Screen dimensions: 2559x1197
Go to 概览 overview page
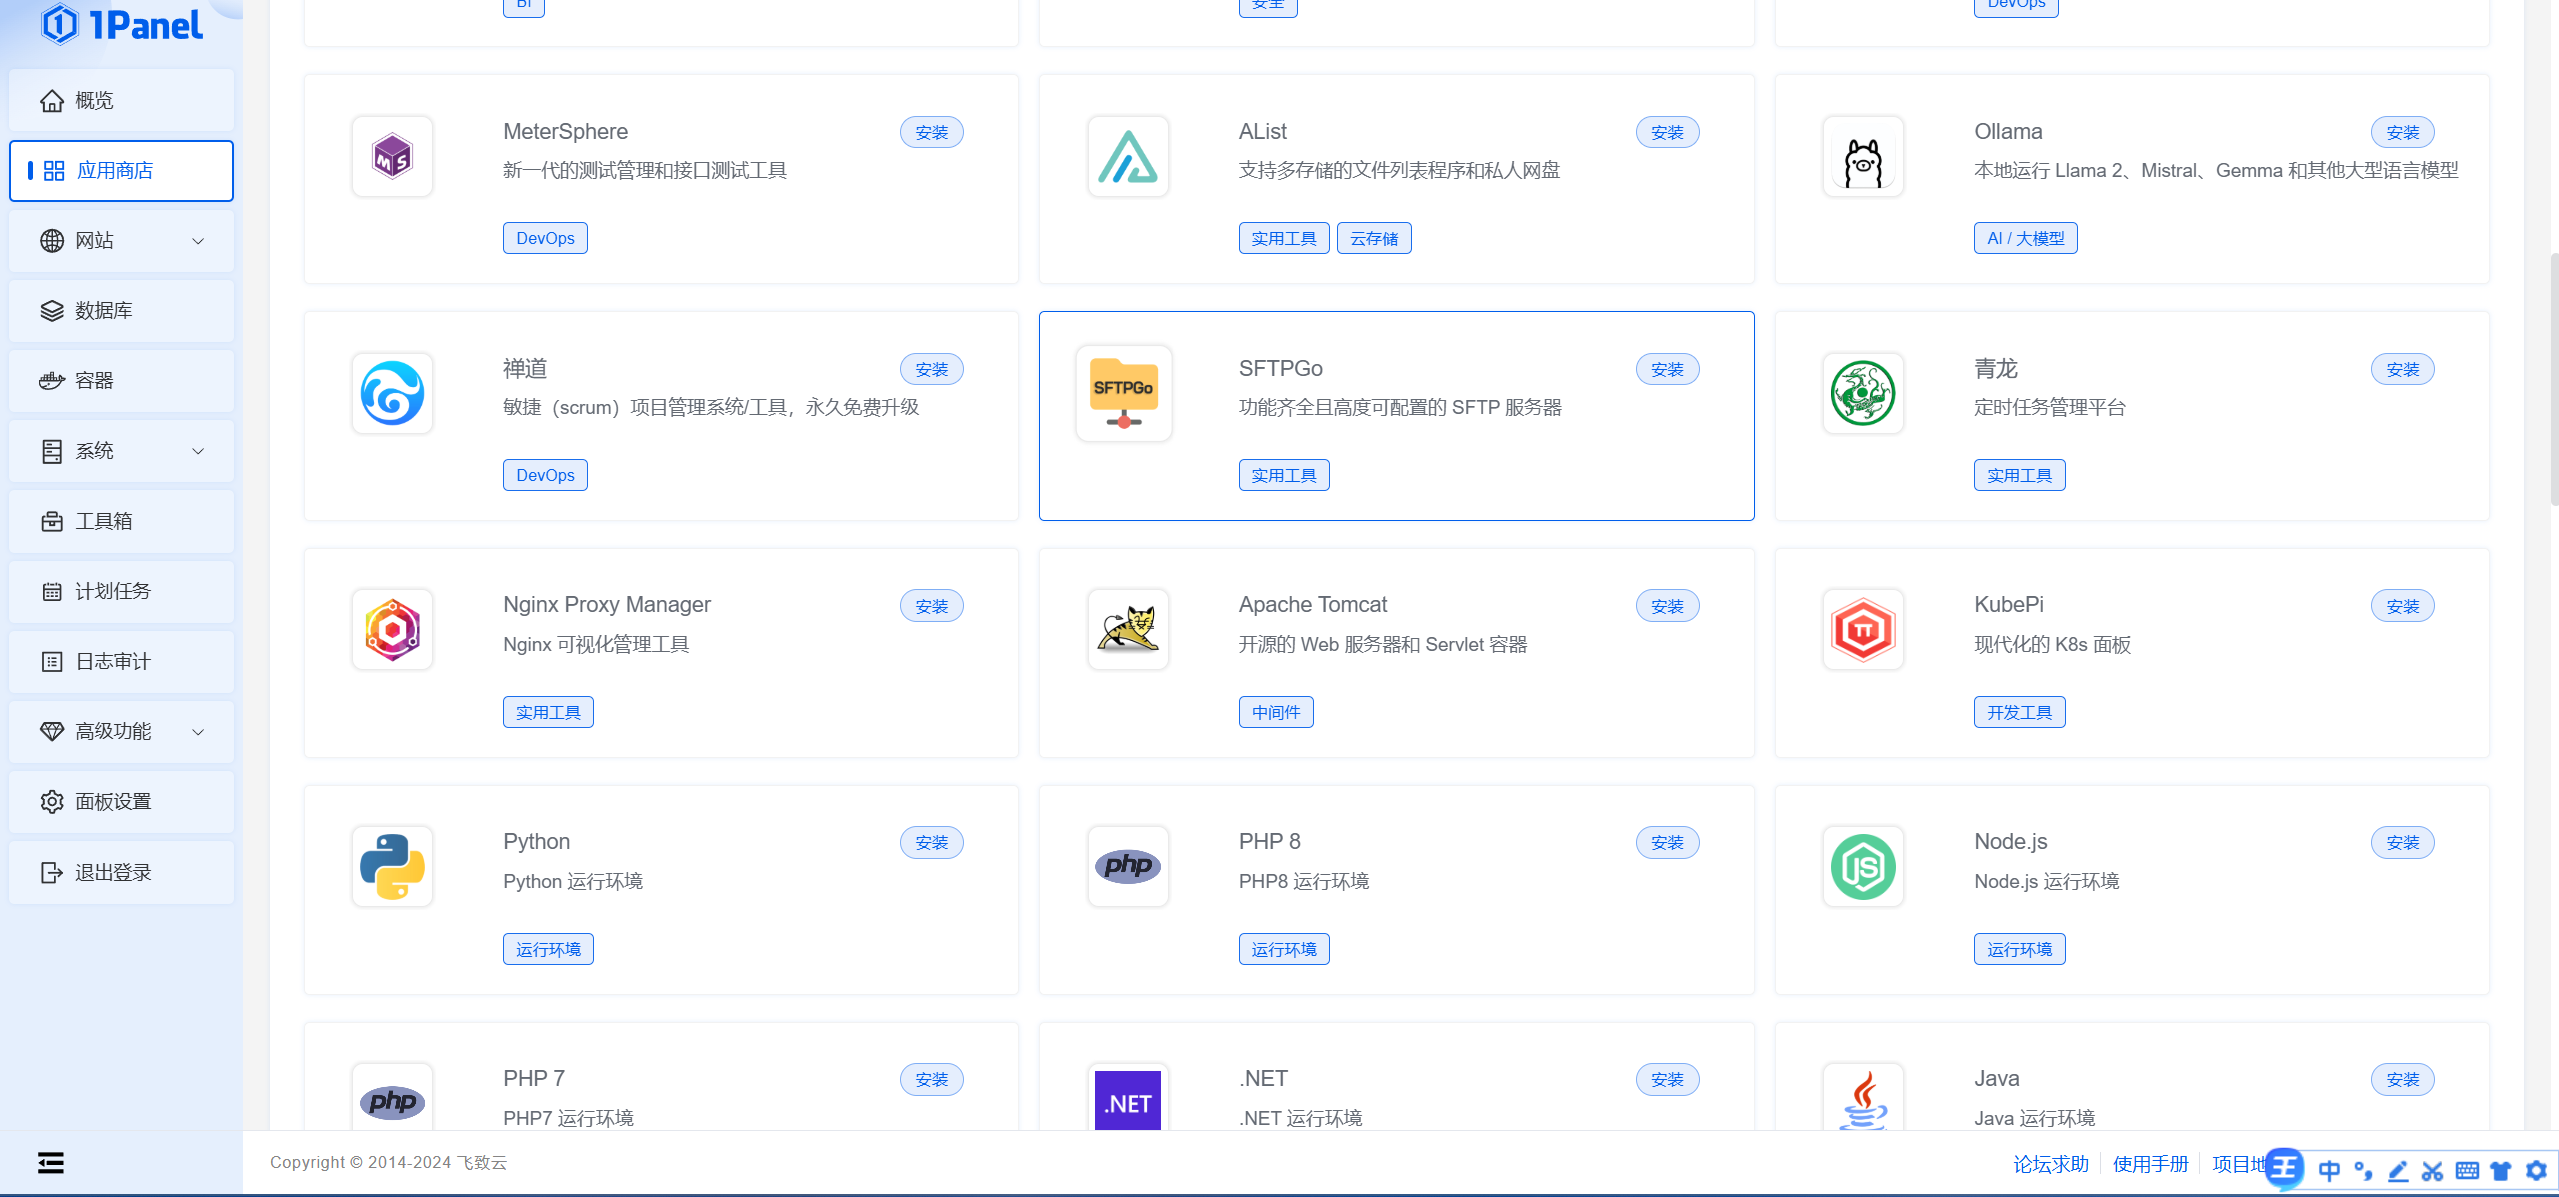[x=121, y=100]
